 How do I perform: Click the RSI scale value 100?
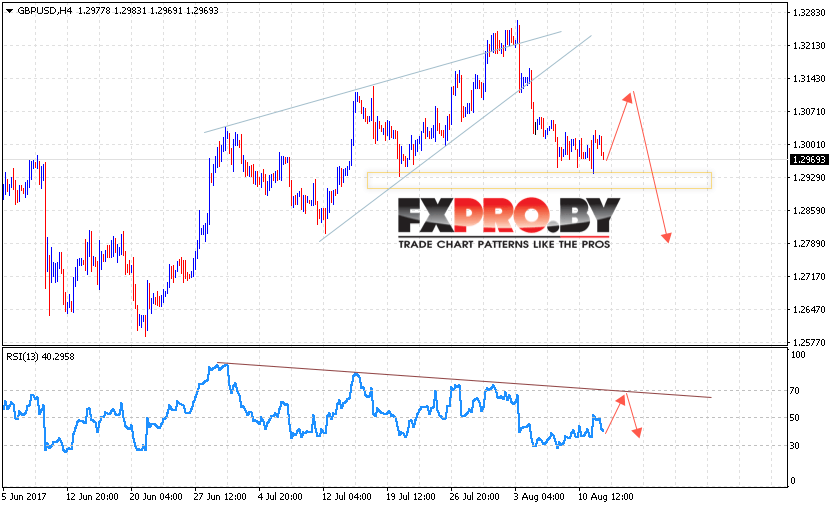coord(798,355)
